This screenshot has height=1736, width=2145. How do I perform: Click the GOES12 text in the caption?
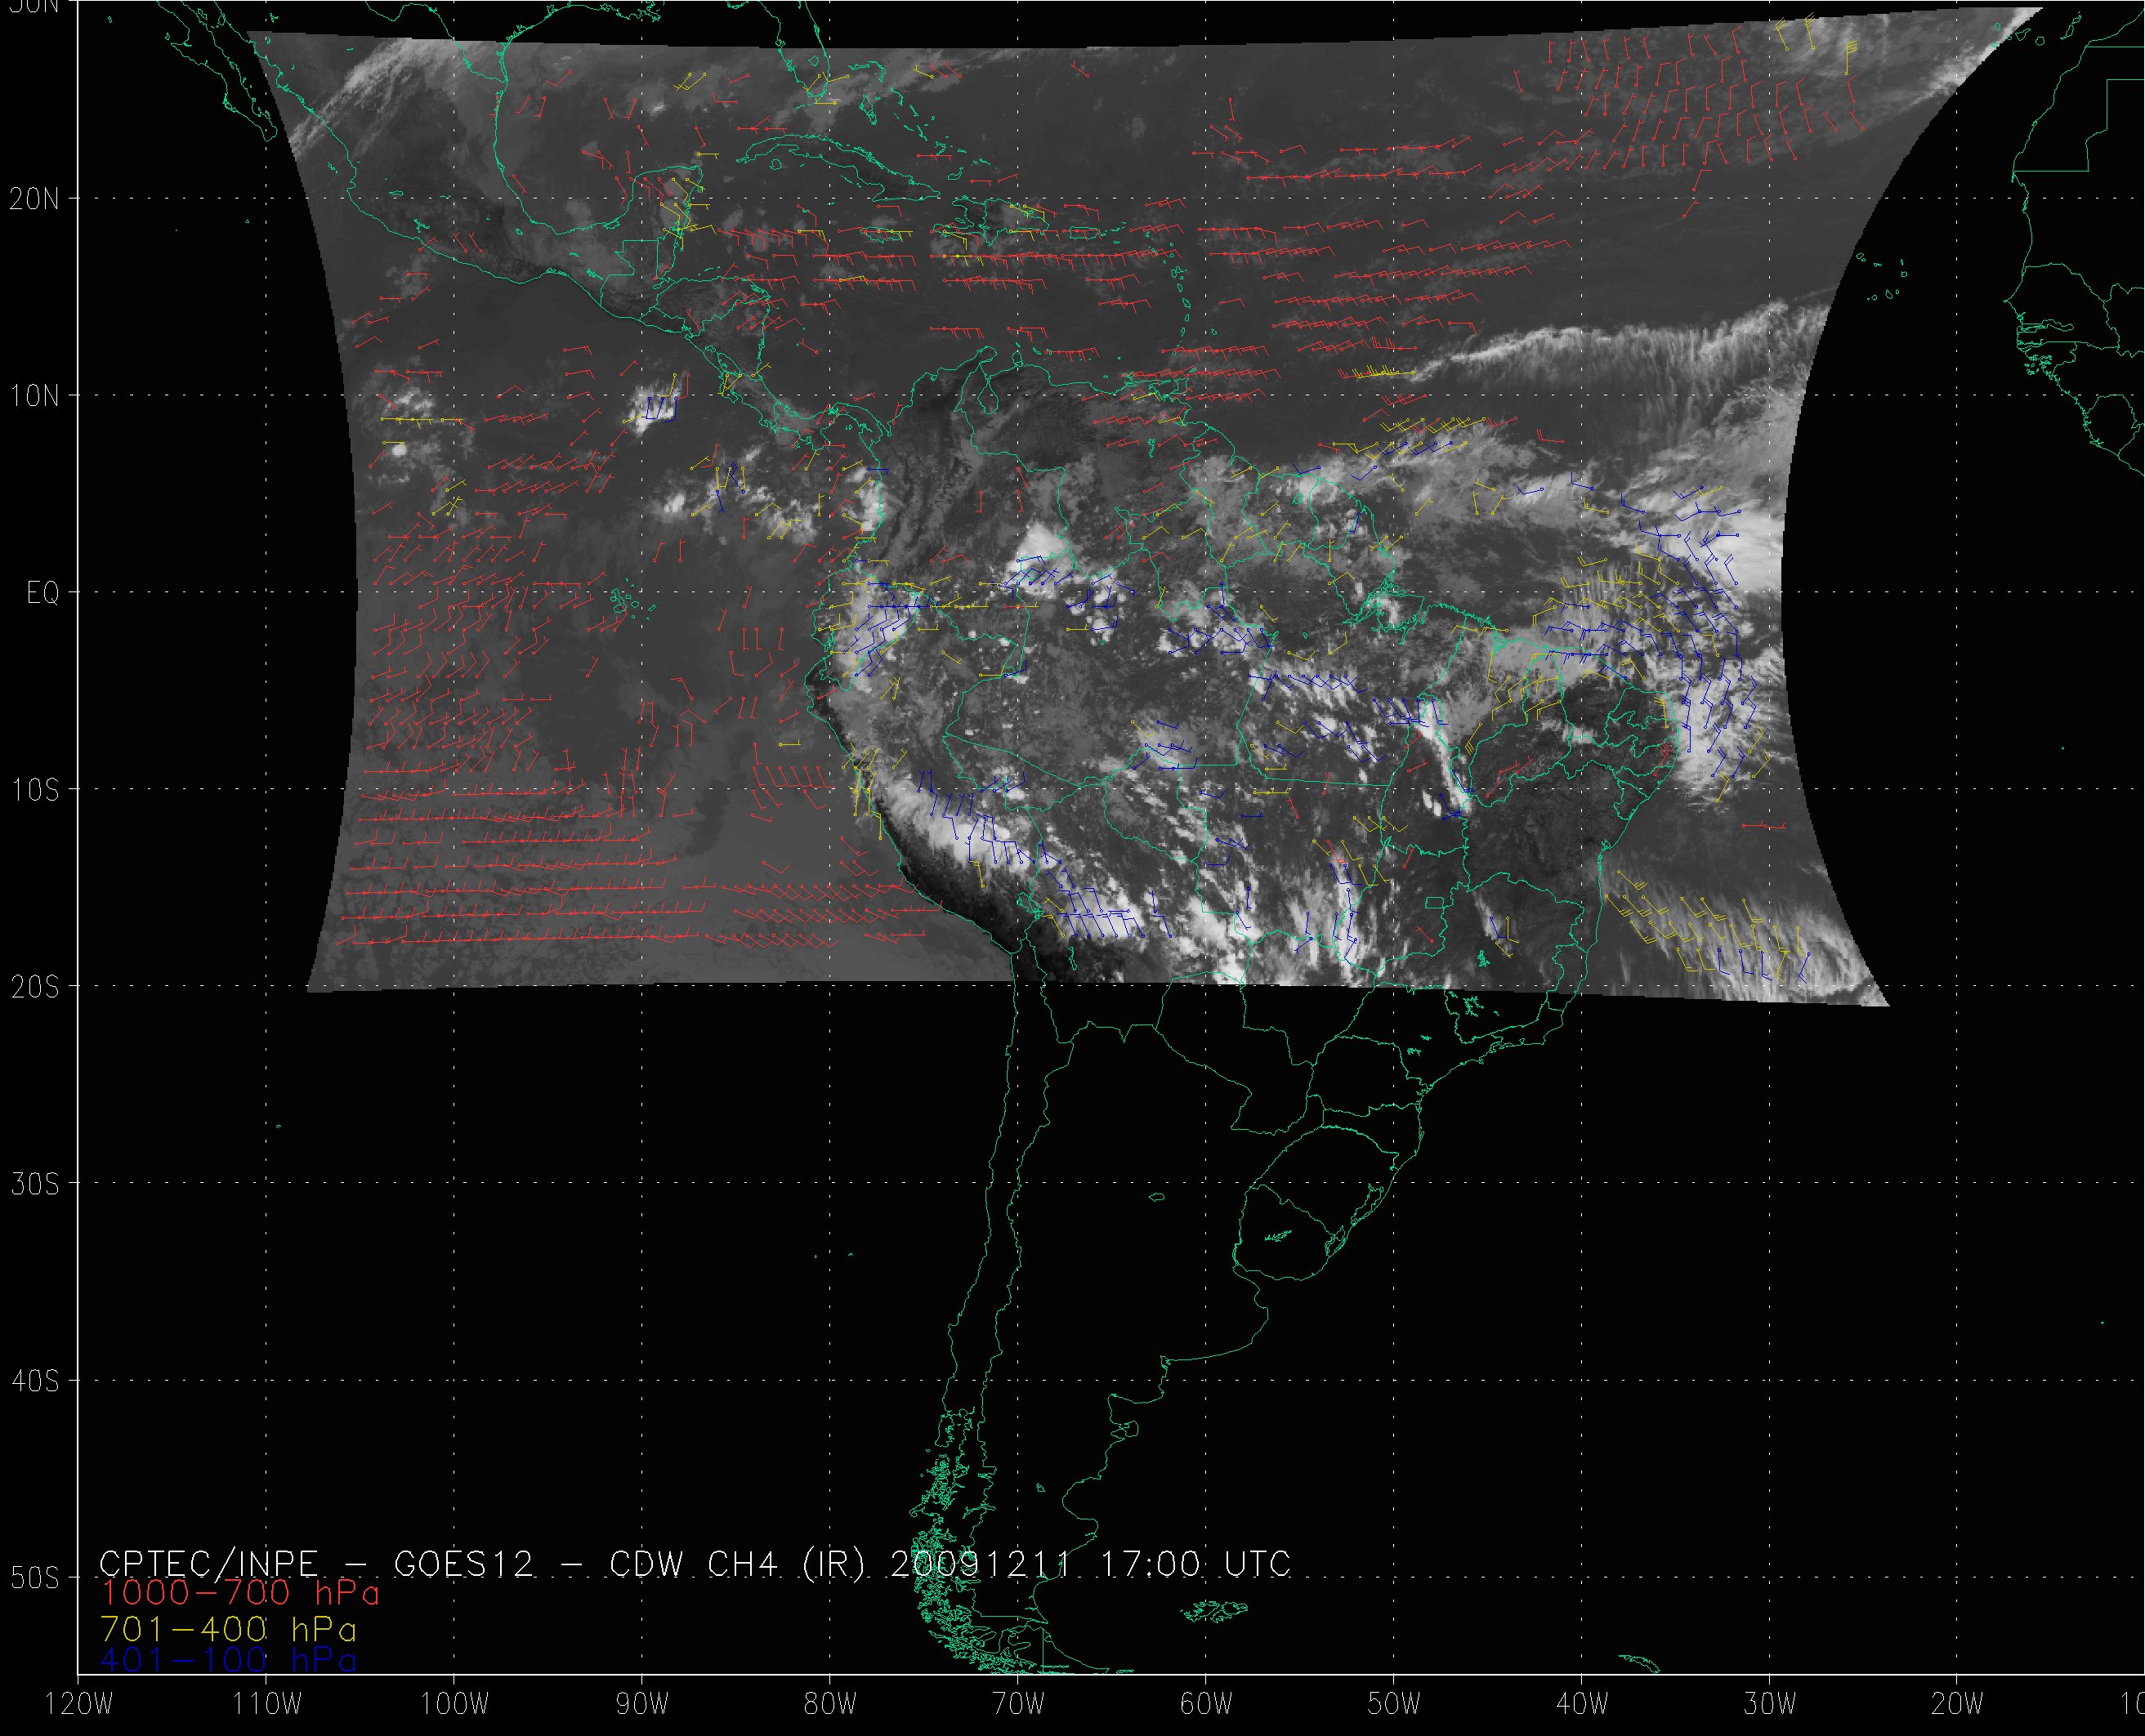click(x=464, y=1564)
